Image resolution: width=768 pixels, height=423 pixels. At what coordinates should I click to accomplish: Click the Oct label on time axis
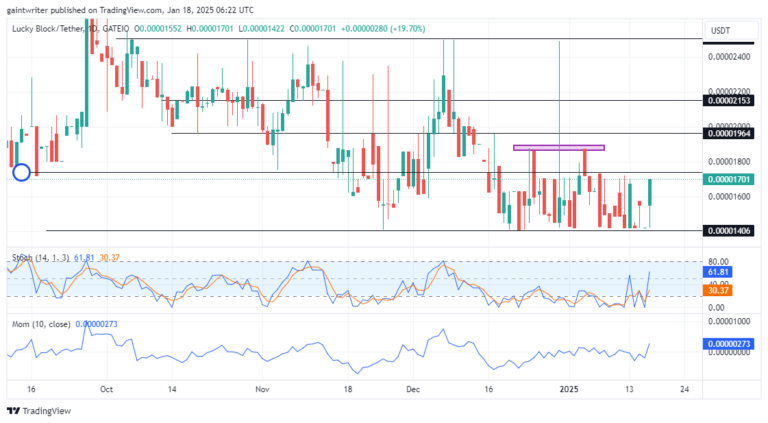coord(106,389)
